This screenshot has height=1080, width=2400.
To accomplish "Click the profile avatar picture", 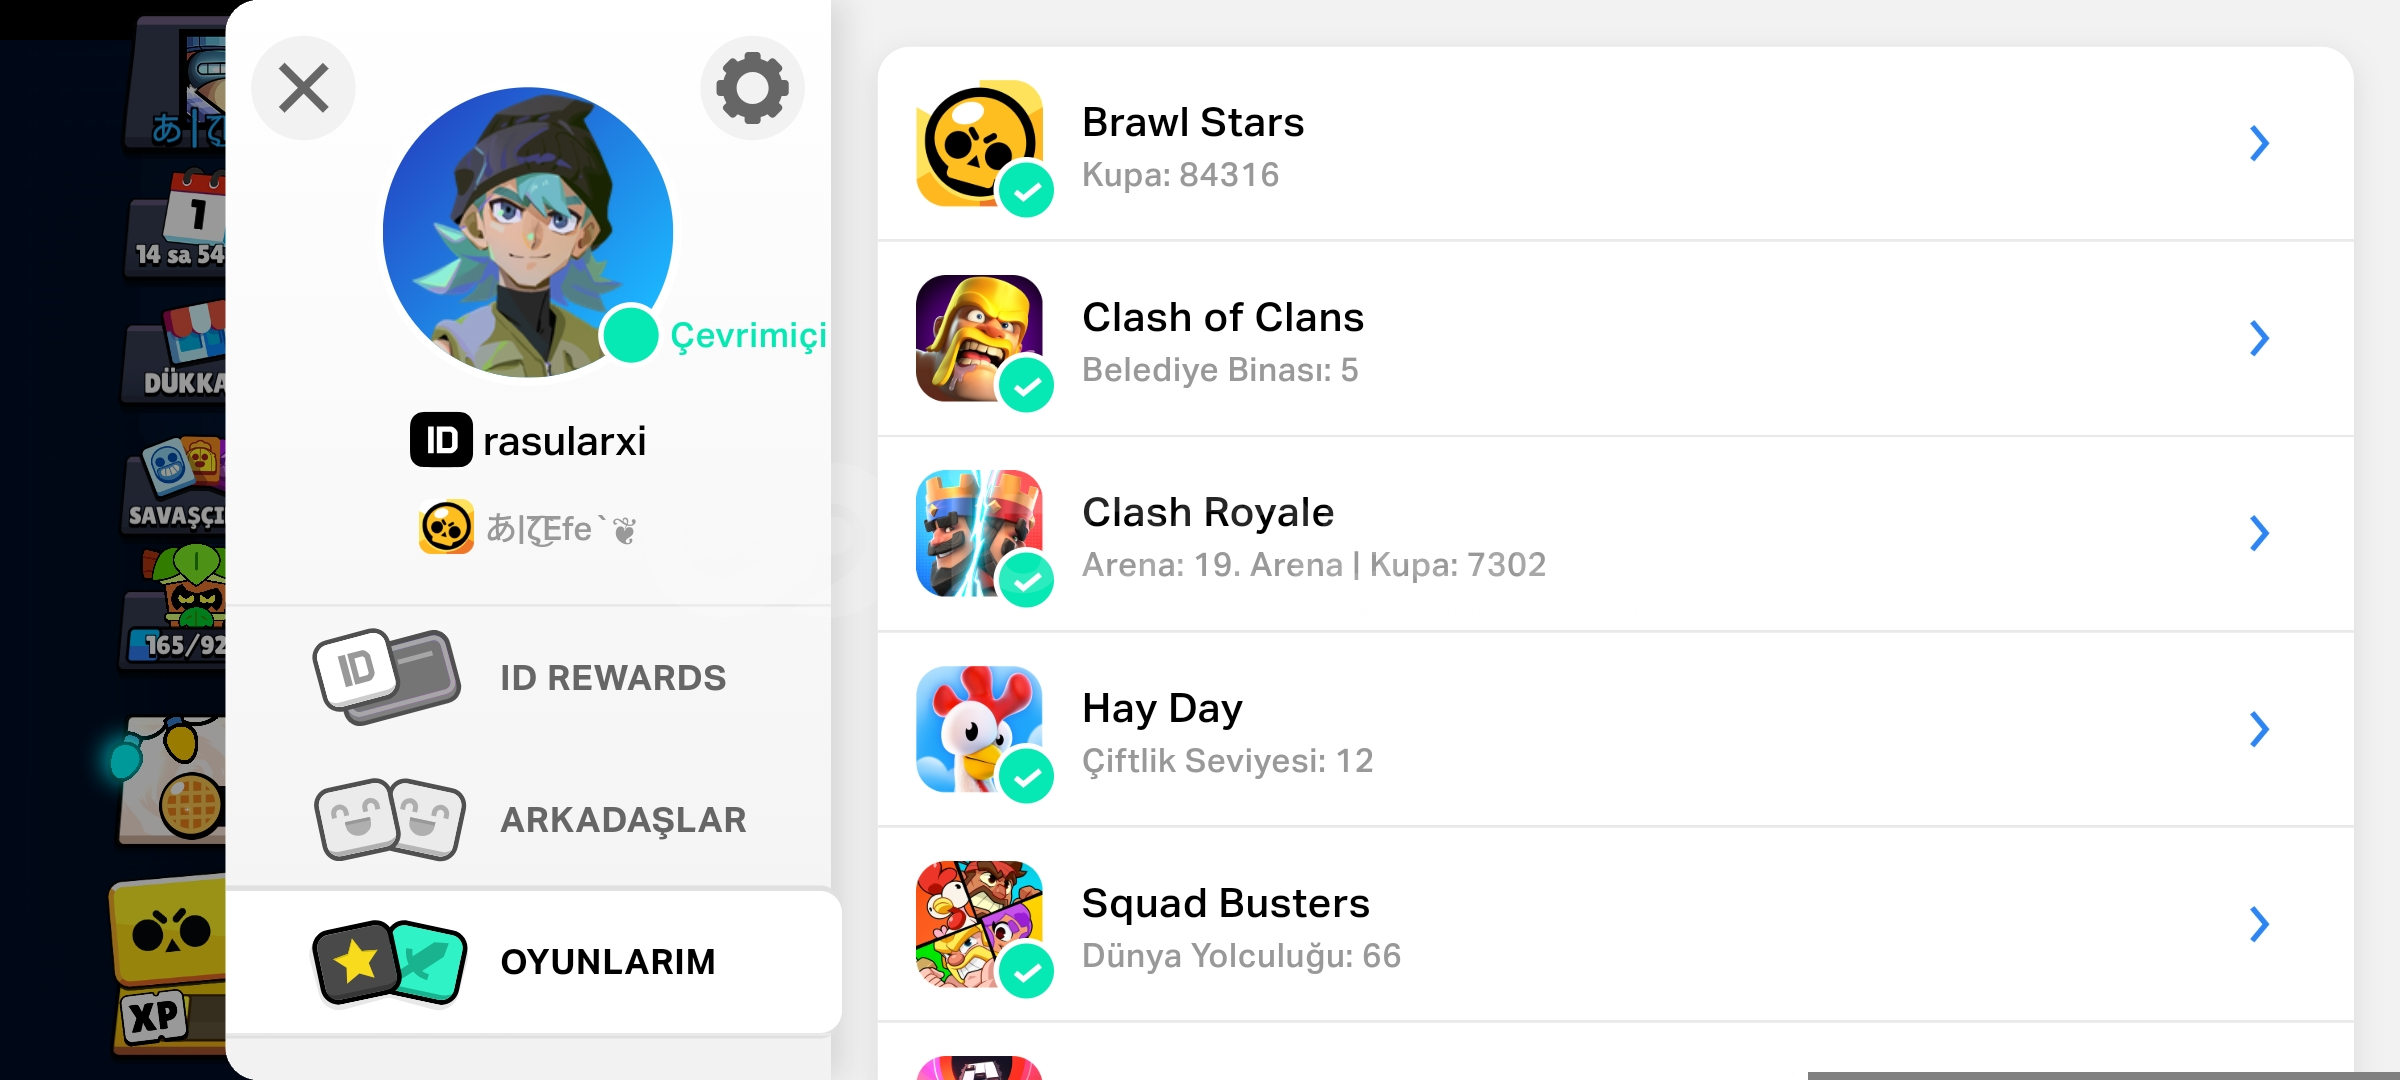I will (x=528, y=232).
